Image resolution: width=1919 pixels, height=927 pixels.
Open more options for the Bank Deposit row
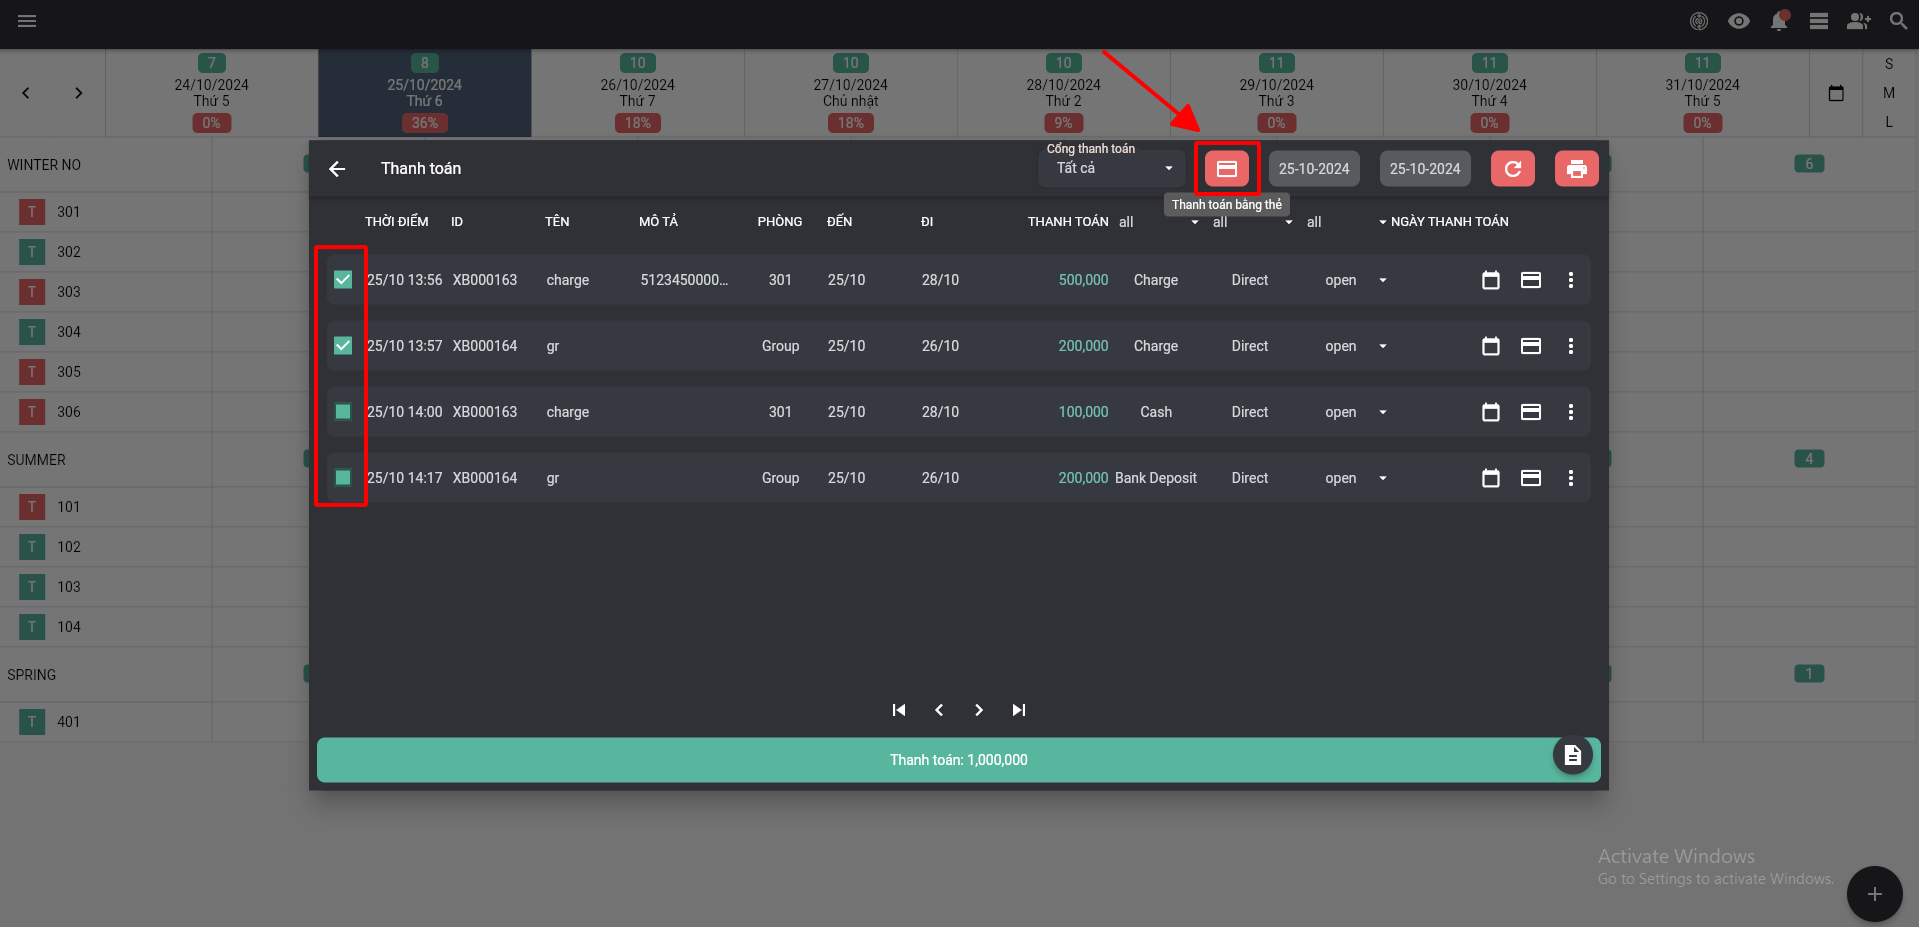pos(1571,478)
